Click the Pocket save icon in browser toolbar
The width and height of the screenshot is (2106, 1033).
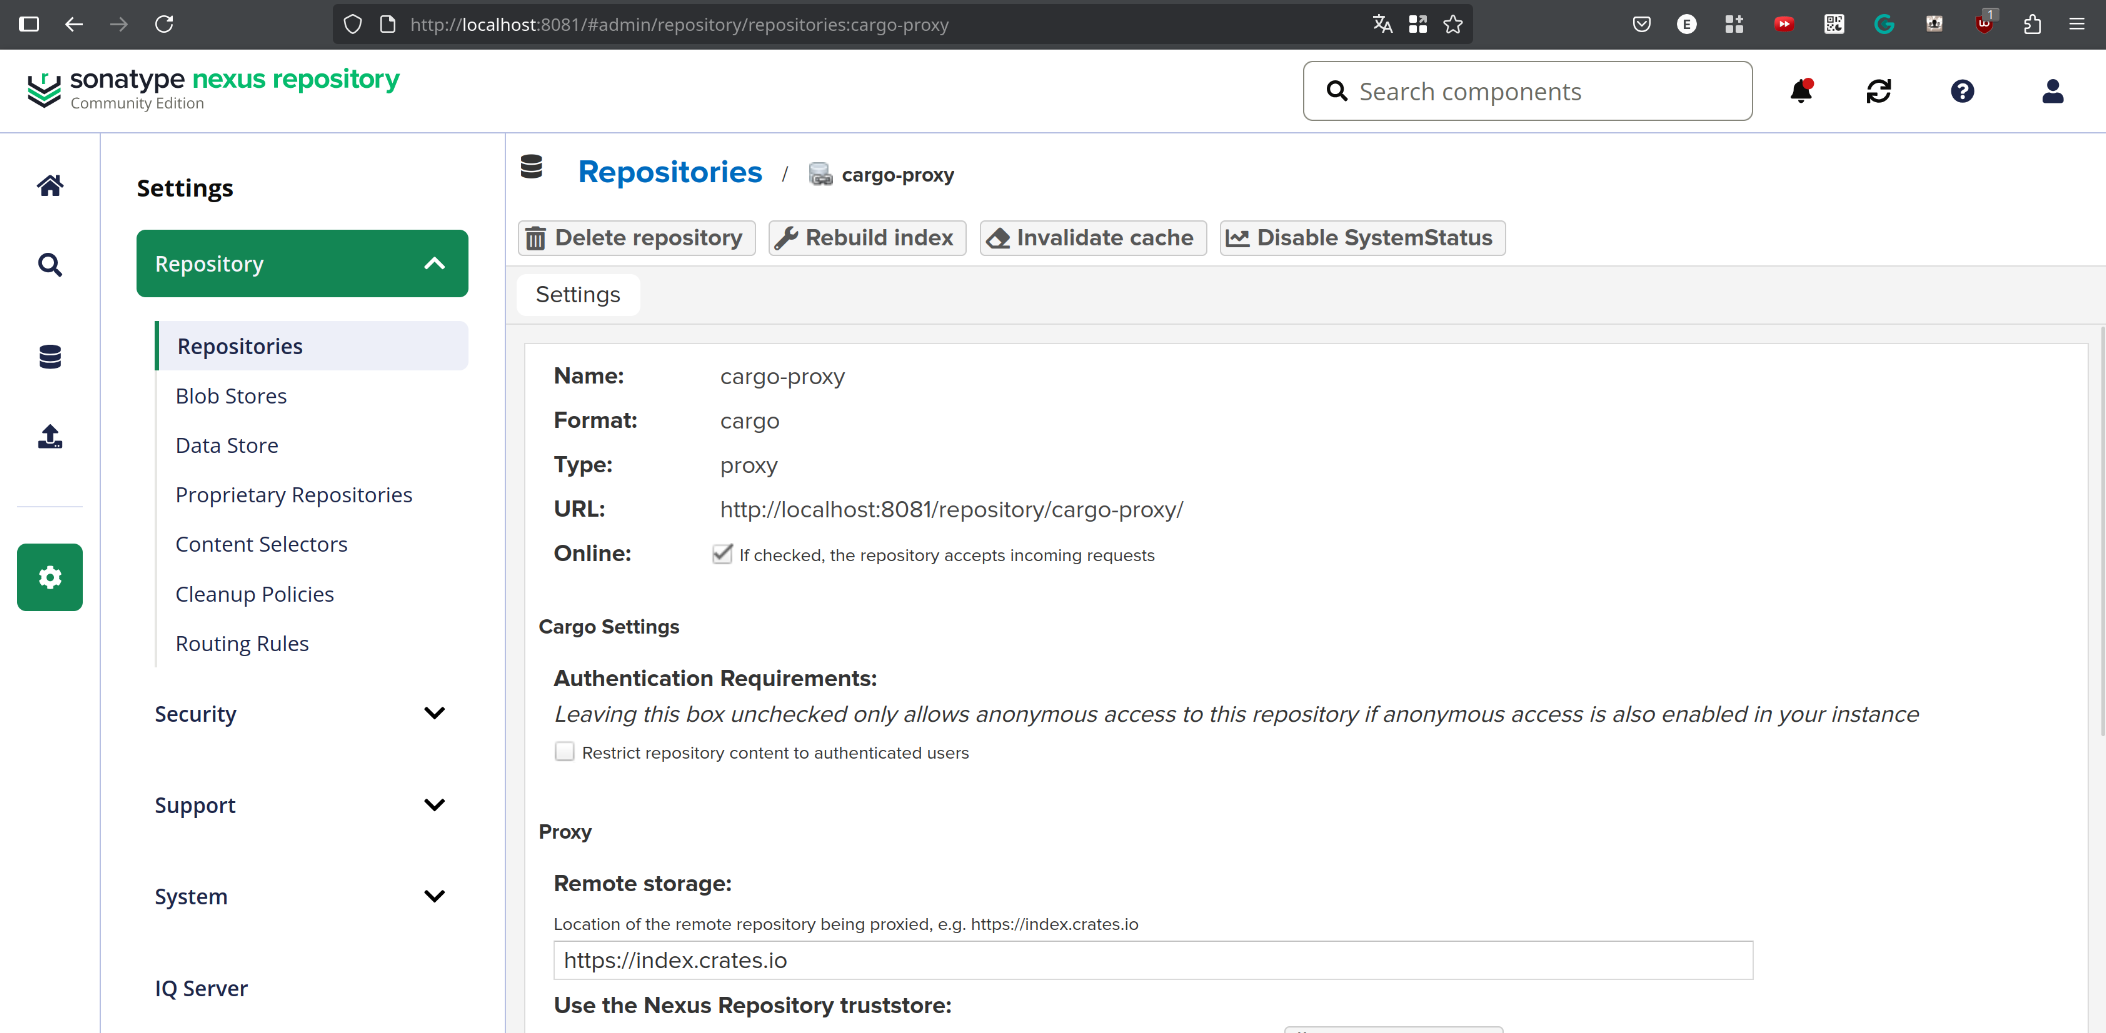pos(1641,24)
